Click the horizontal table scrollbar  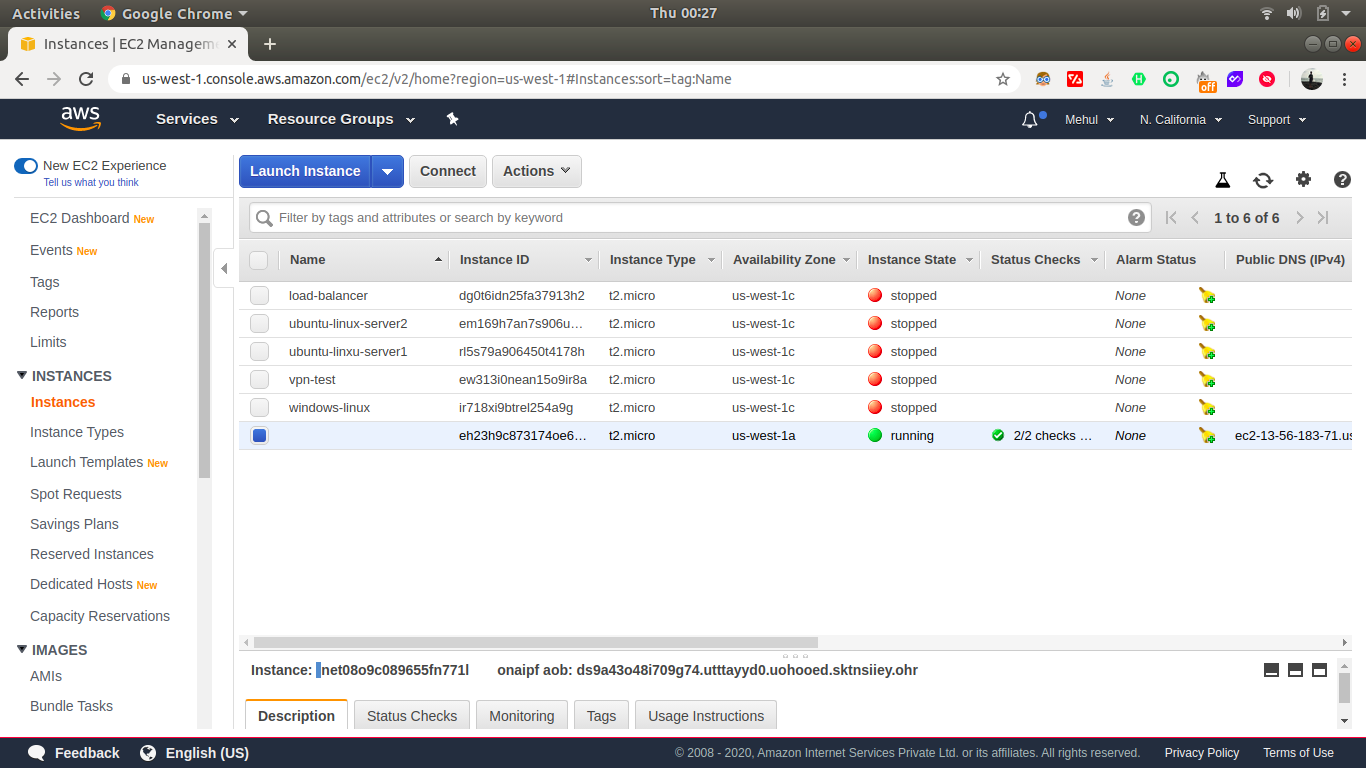click(x=536, y=642)
